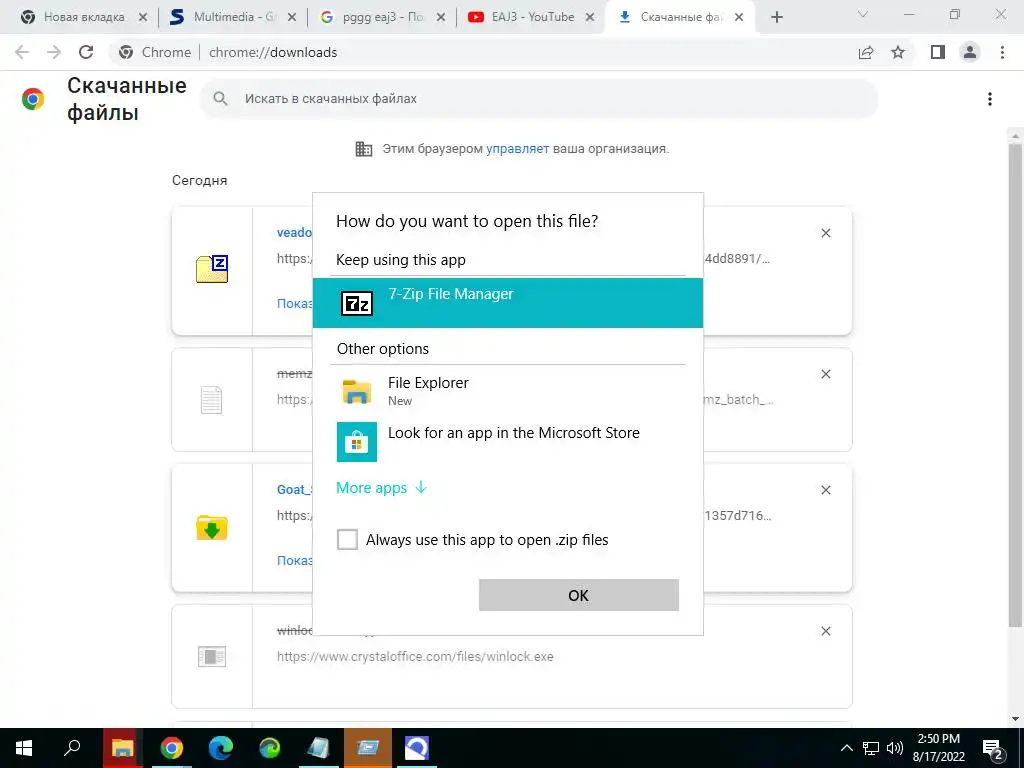Viewport: 1024px width, 768px height.
Task: Remove winlock download entry from list
Action: (825, 631)
